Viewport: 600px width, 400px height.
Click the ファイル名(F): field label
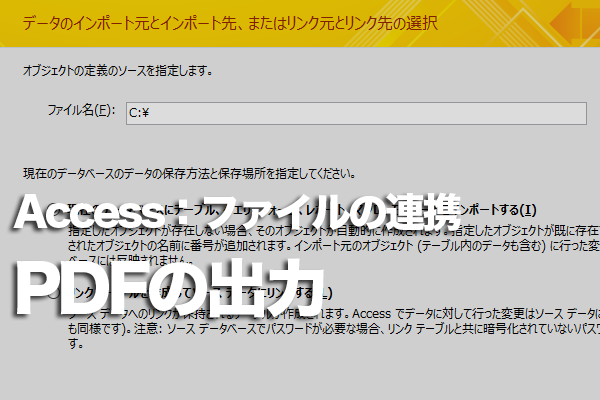pyautogui.click(x=81, y=111)
